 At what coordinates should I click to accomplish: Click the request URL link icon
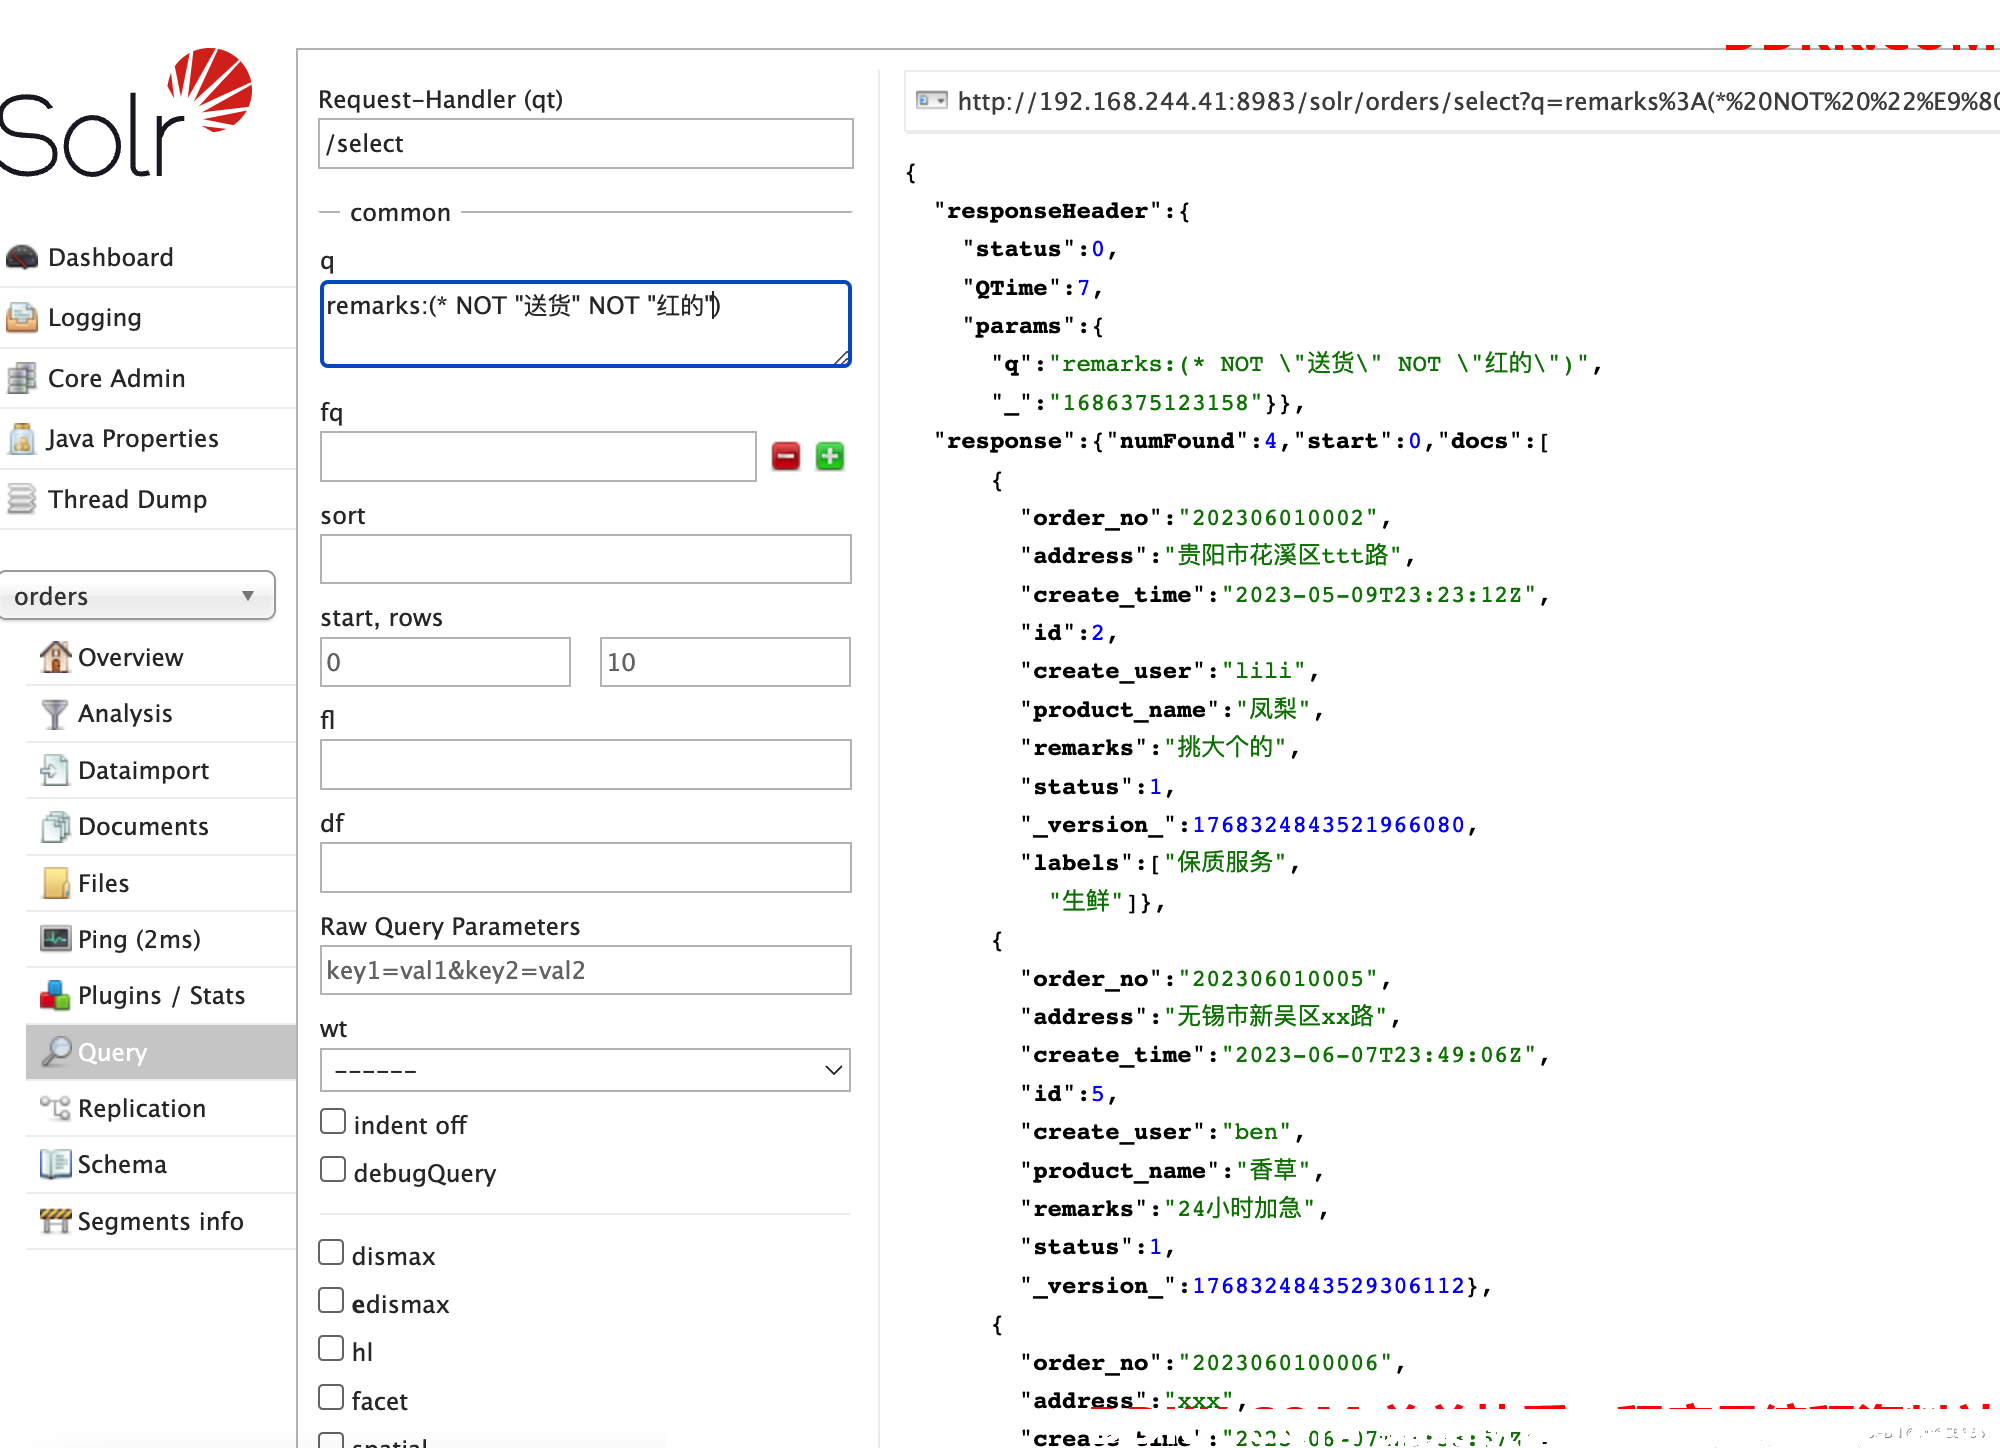coord(932,100)
